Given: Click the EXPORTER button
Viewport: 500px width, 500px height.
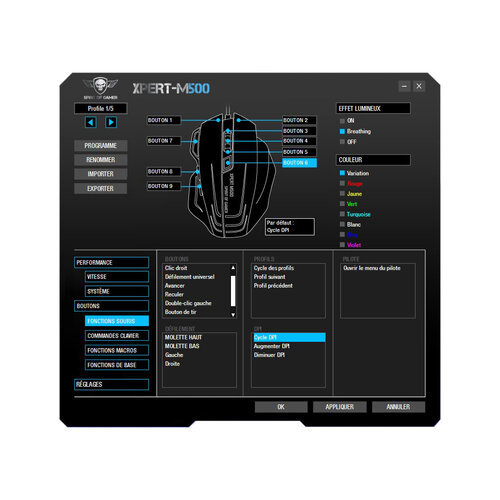Looking at the screenshot, I should point(100,189).
